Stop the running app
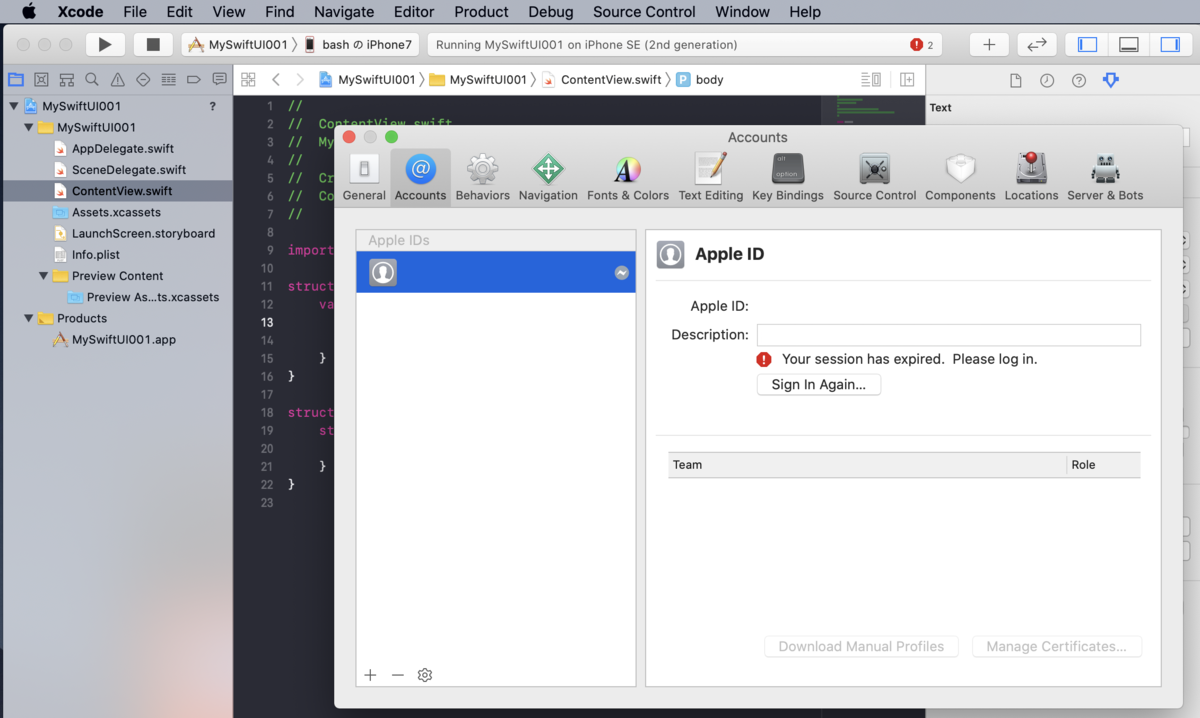 pyautogui.click(x=153, y=44)
